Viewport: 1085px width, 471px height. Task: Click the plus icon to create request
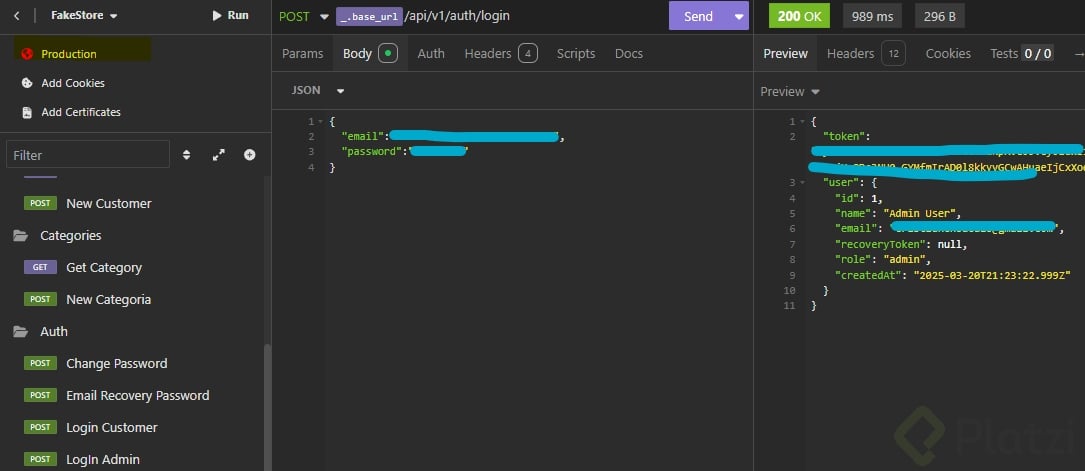(x=250, y=155)
